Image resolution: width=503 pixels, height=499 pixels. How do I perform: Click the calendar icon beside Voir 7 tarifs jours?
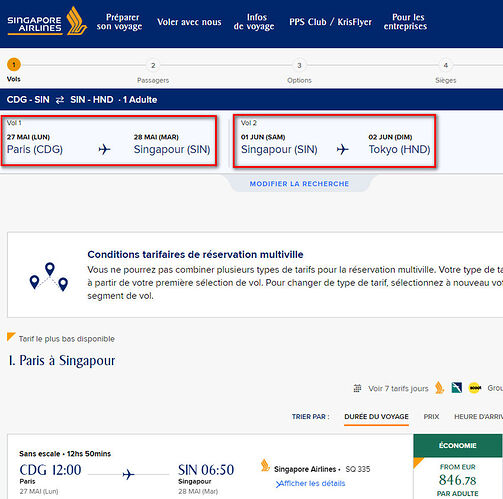click(x=357, y=388)
